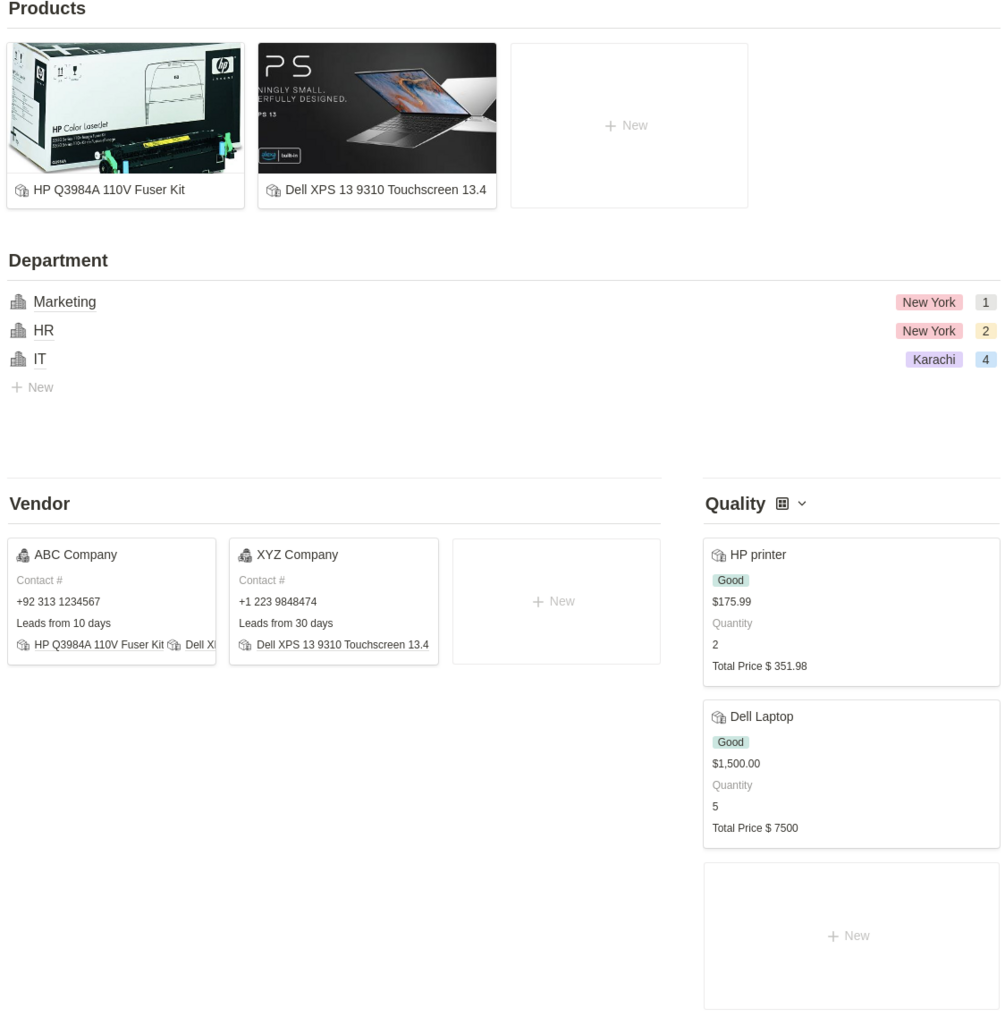This screenshot has height=1017, width=1005.
Task: Click 'Contact #' label in ABC Company card
Action: [40, 580]
